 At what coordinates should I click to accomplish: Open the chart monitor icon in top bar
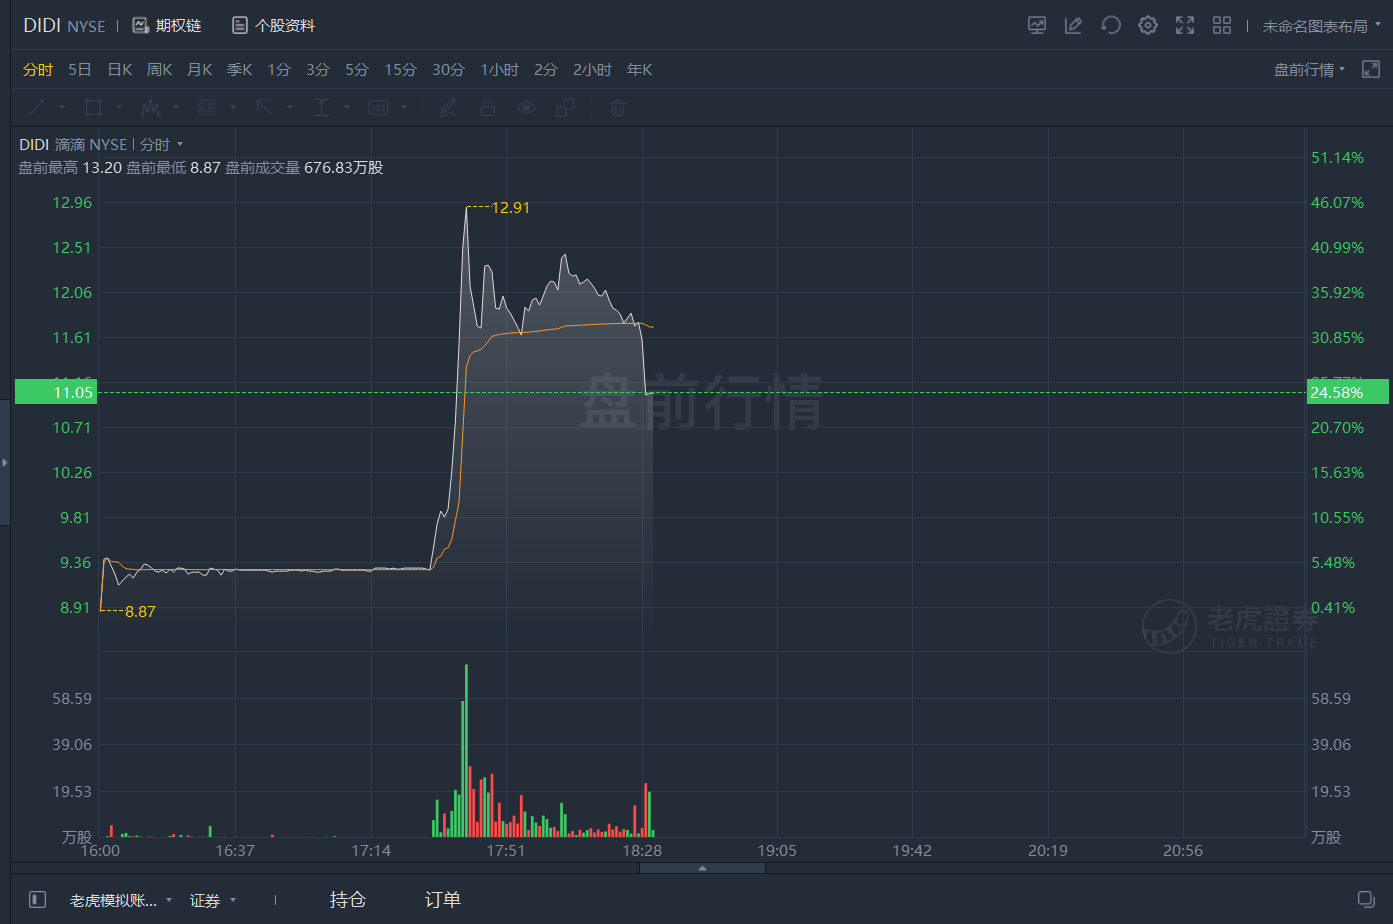[x=1037, y=26]
